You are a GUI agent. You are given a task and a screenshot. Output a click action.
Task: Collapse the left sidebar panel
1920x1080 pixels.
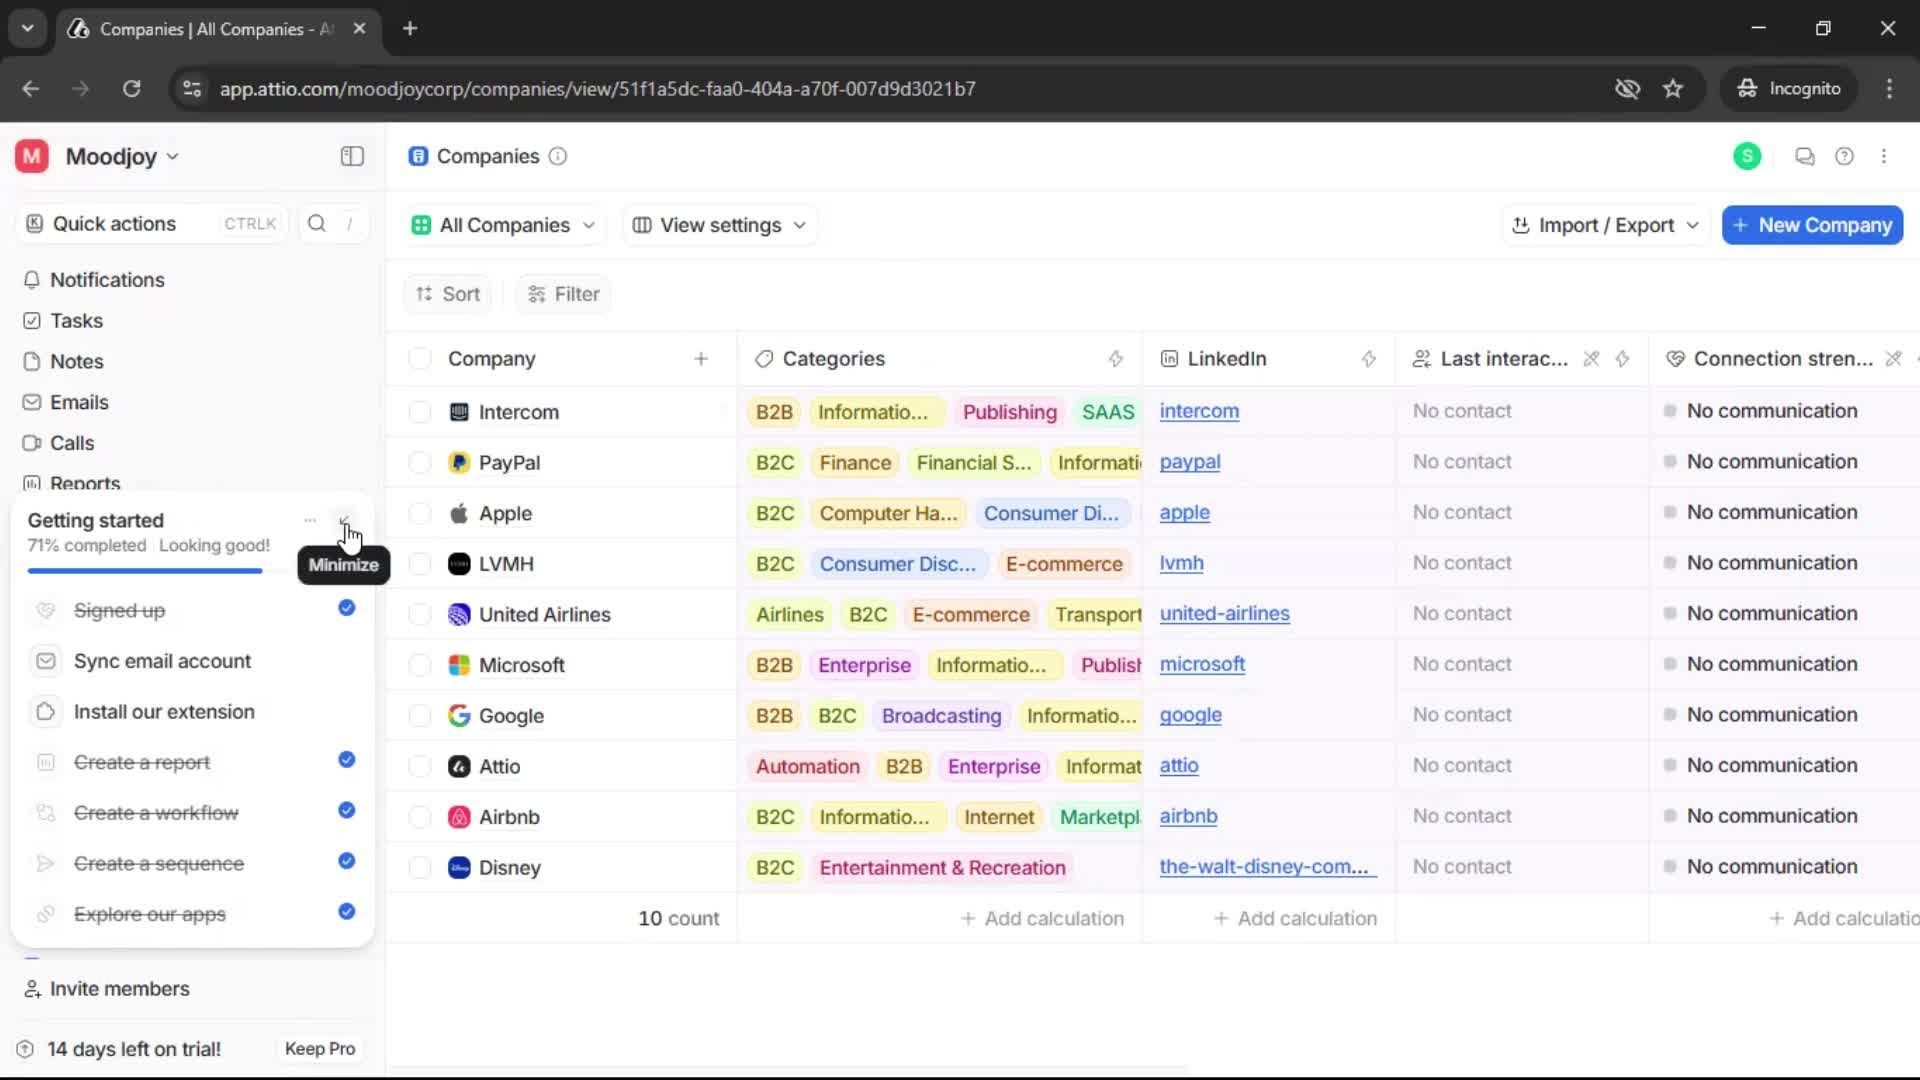[351, 156]
